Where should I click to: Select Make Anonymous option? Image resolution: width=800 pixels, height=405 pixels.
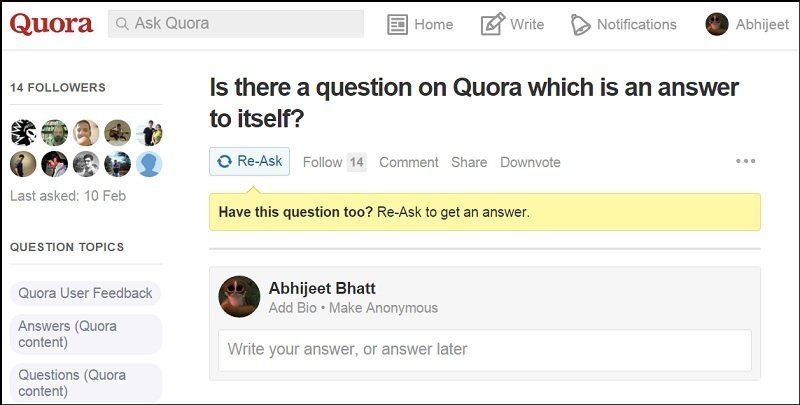(383, 308)
